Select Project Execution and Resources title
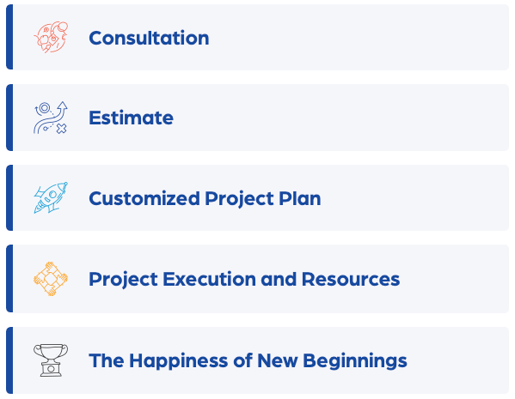 (244, 279)
